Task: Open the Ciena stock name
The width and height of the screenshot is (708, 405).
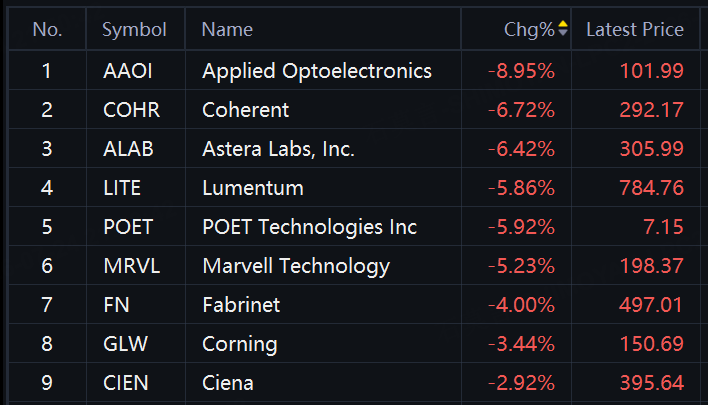Action: point(228,383)
